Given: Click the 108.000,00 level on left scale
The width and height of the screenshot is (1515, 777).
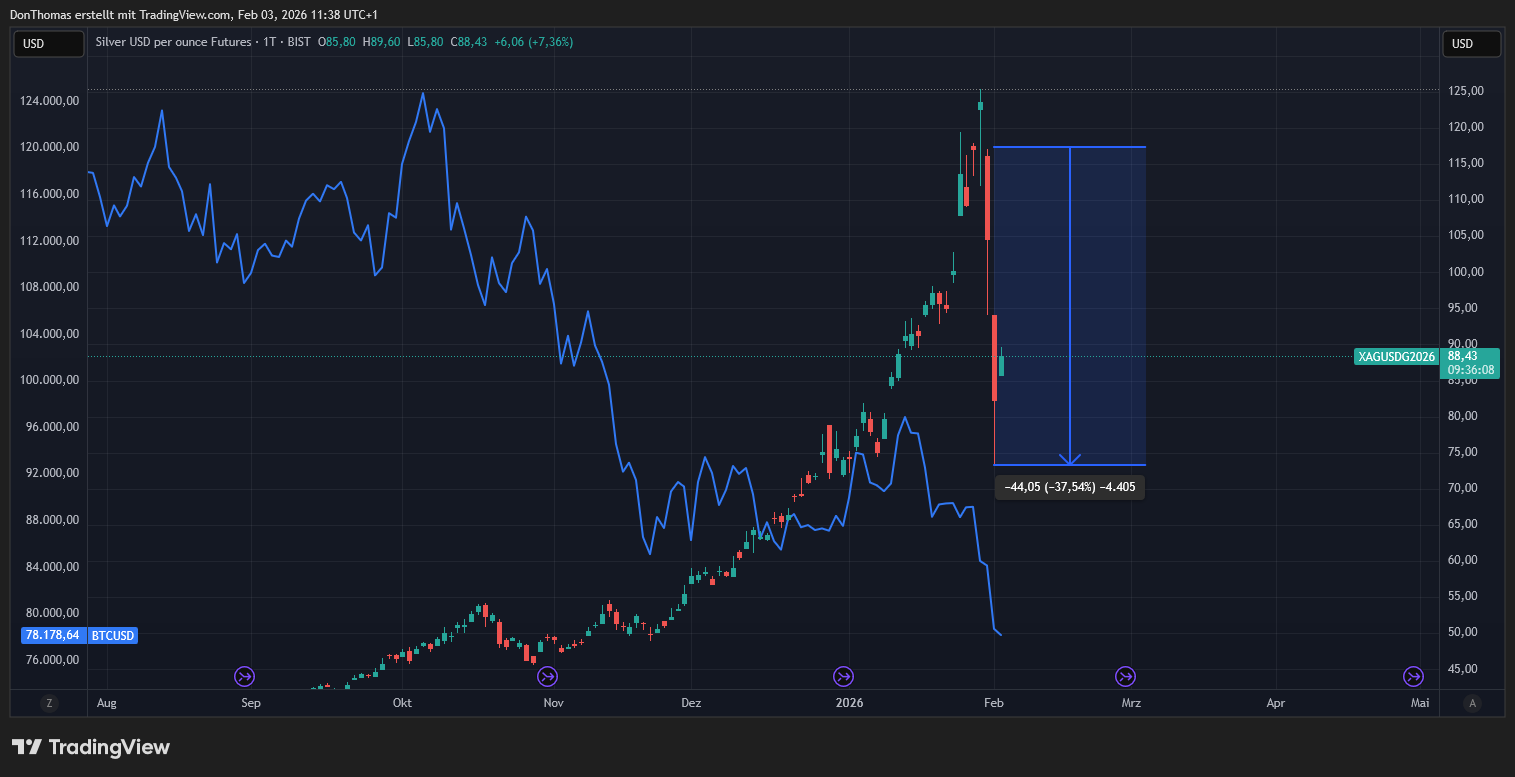Looking at the screenshot, I should pyautogui.click(x=49, y=287).
